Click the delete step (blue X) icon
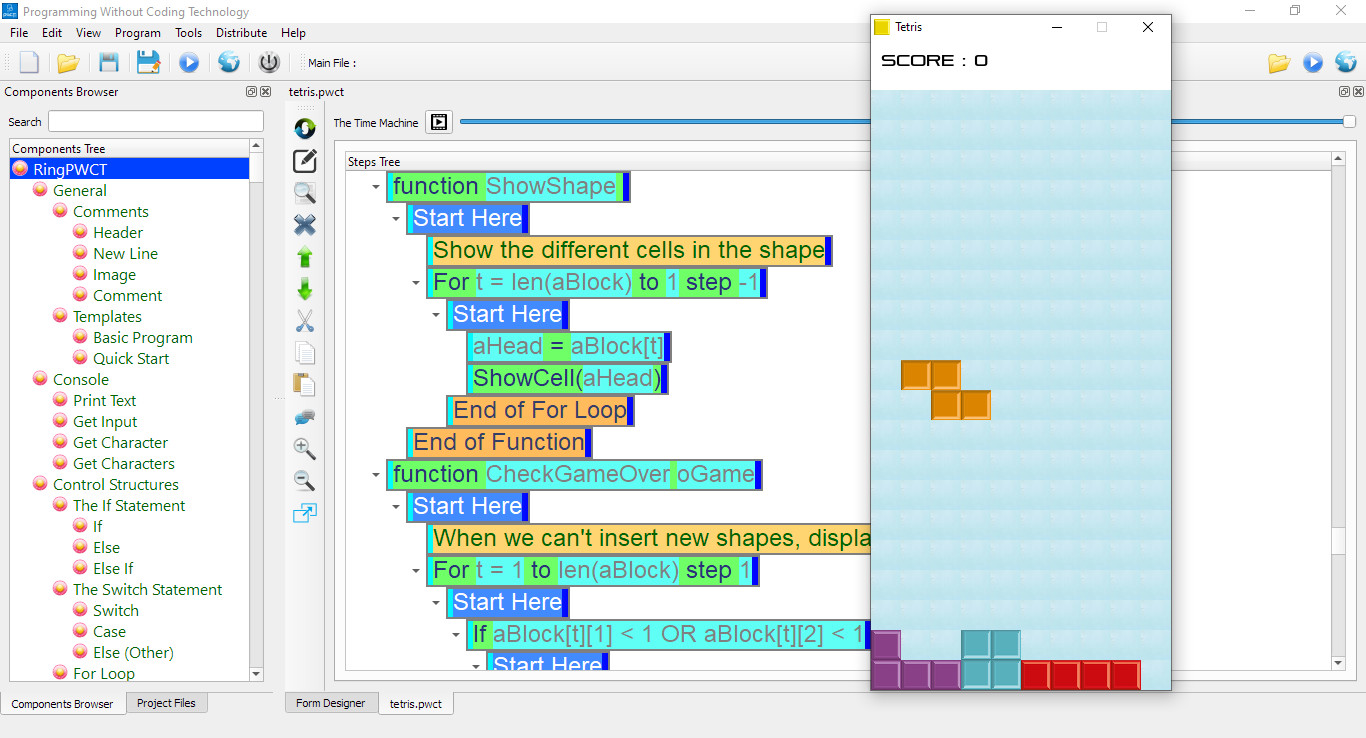 point(305,225)
